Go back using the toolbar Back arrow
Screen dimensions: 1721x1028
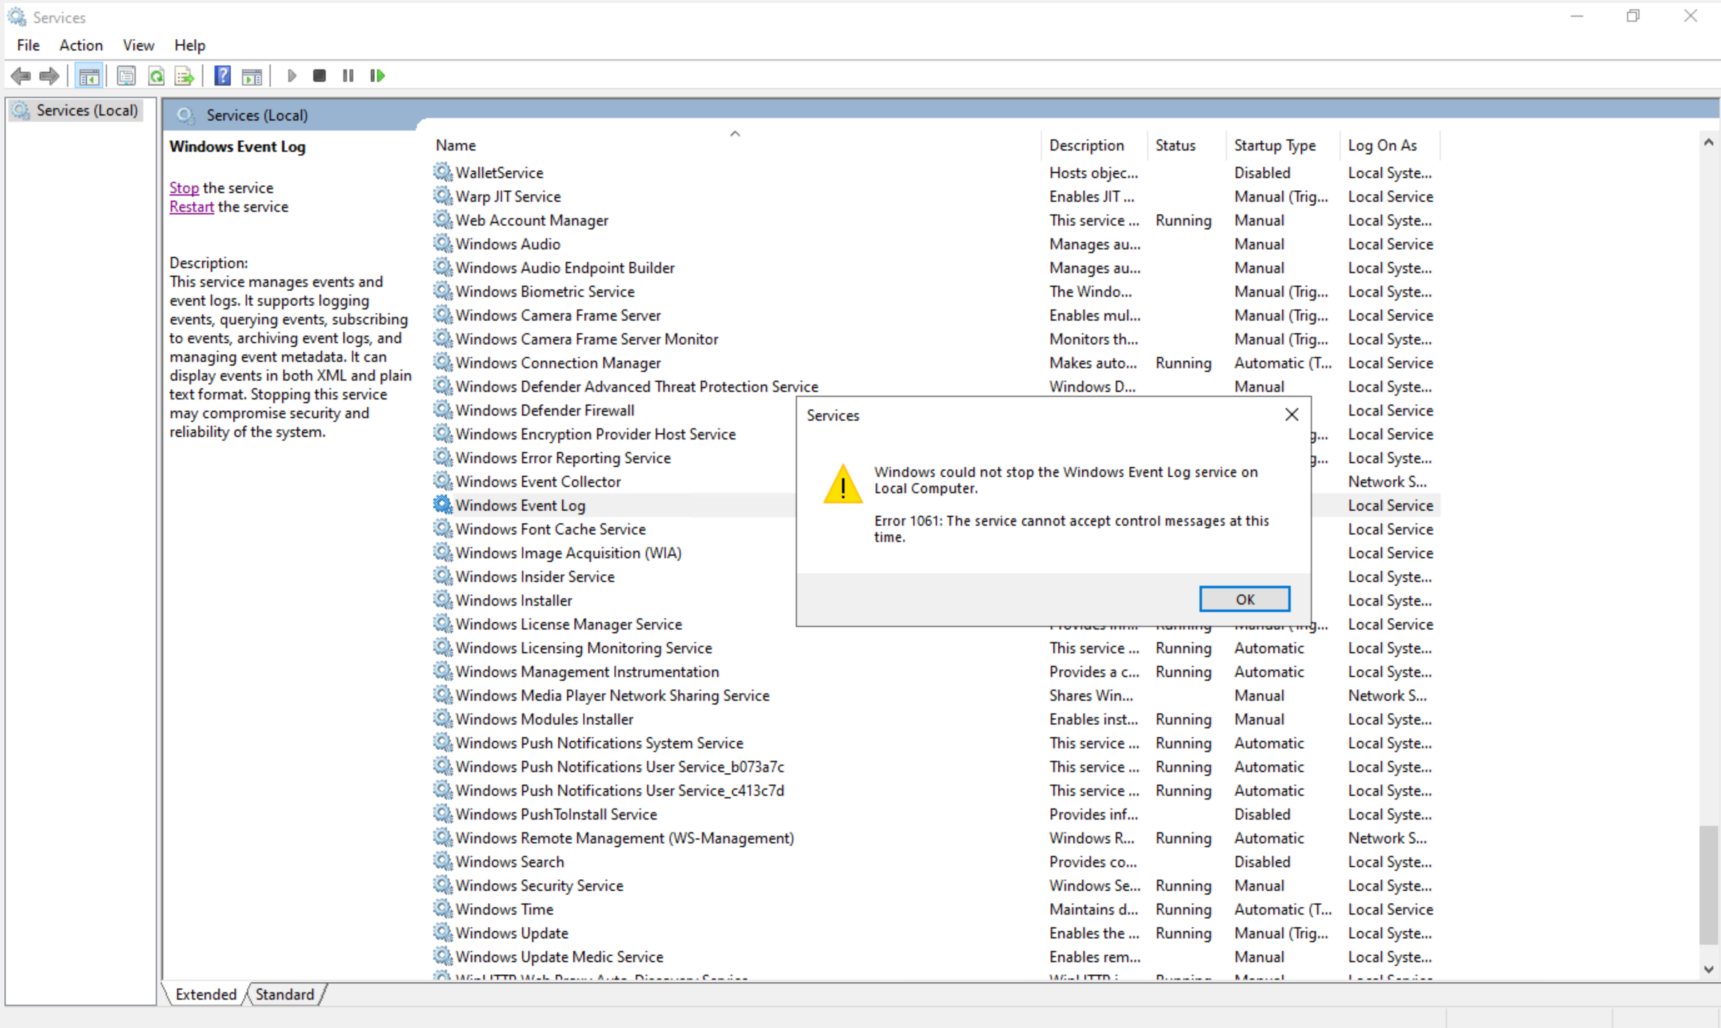20,76
